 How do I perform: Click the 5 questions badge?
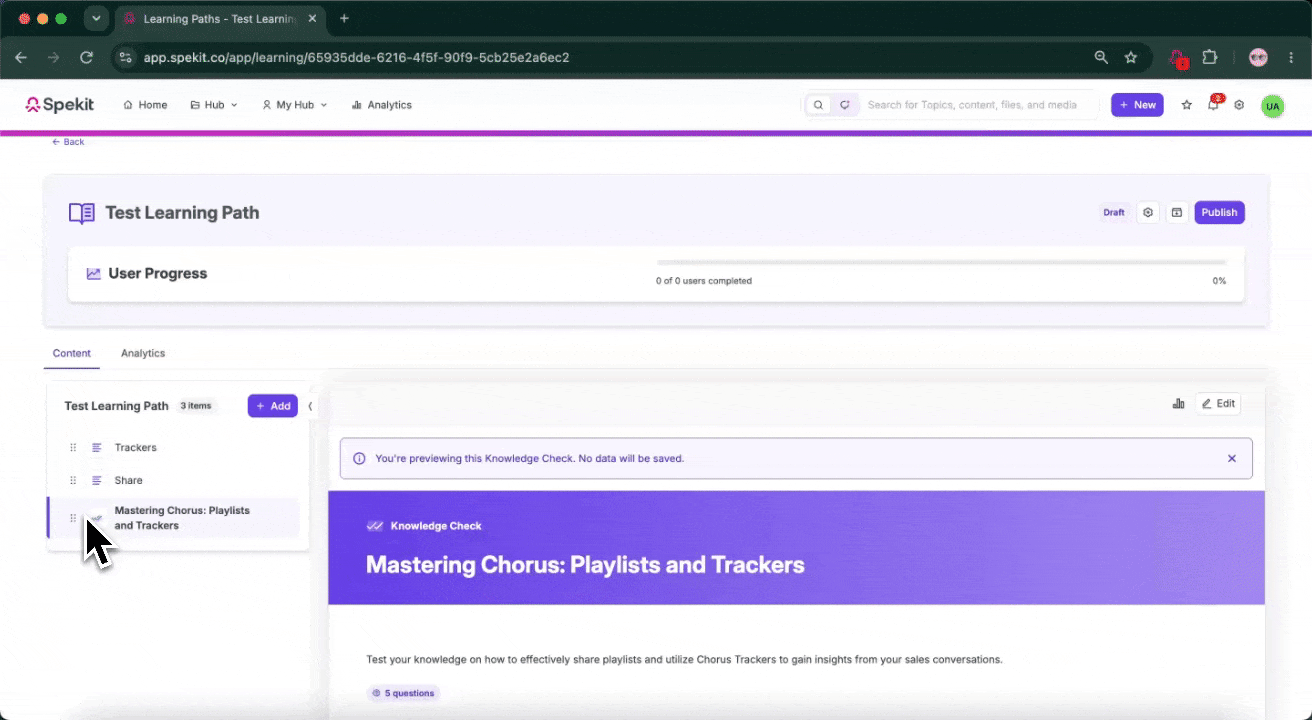[403, 693]
